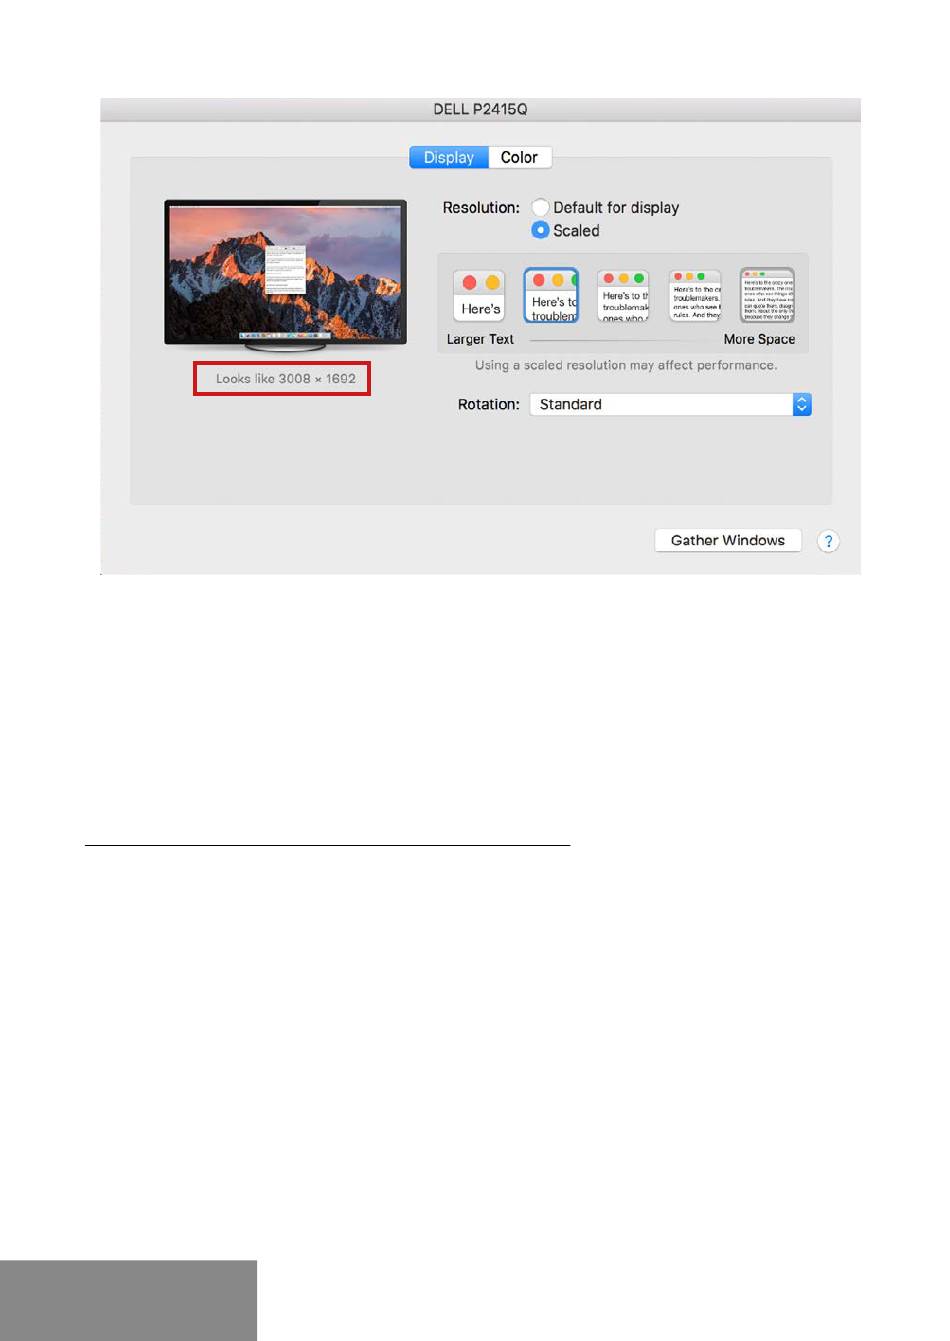Screen dimensions: 950x1341
Task: Click the 'Resolution:' label
Action: click(x=481, y=208)
